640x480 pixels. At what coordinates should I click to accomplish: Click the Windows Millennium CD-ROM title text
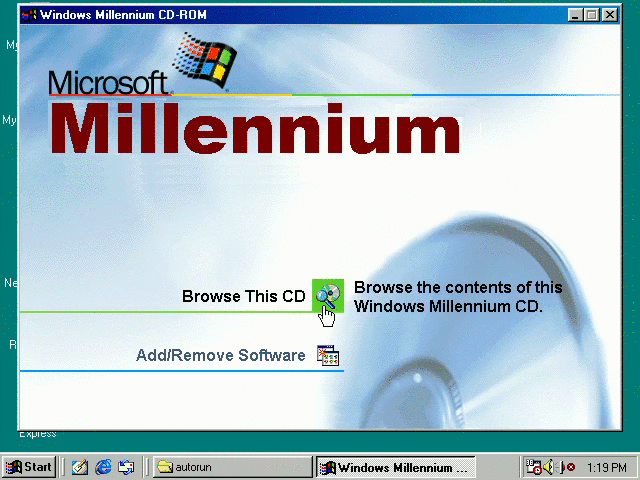tap(123, 15)
